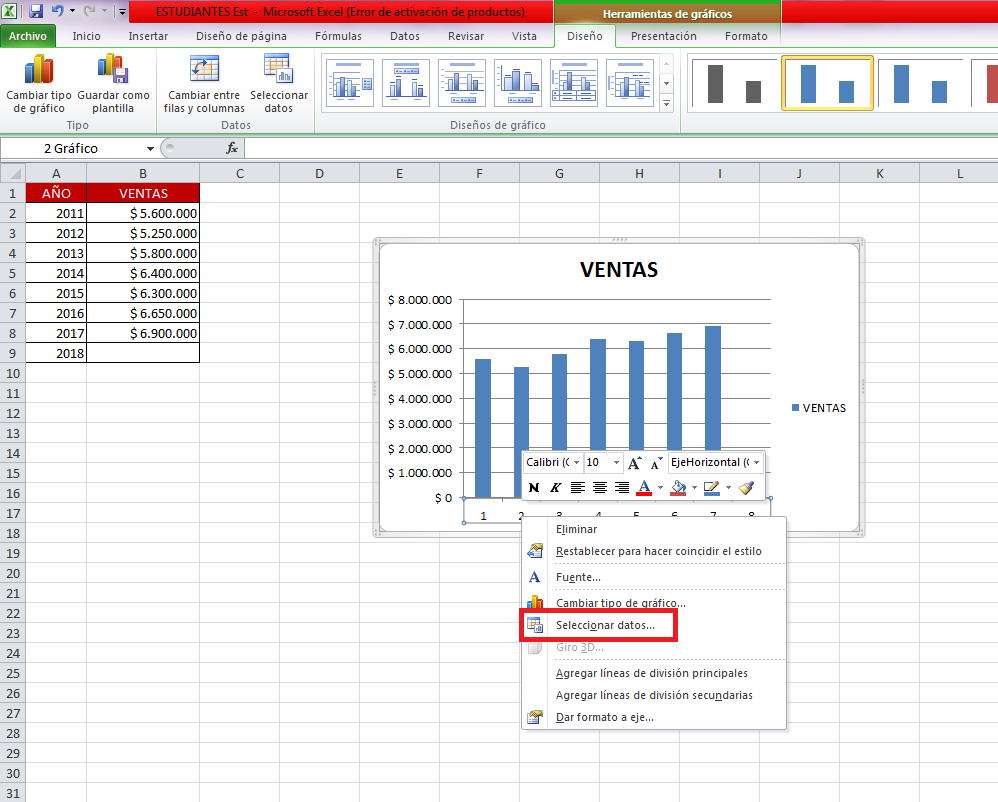Click the Format Painter brush in mini toolbar
Screen dimensions: 998x802
pyautogui.click(x=745, y=487)
